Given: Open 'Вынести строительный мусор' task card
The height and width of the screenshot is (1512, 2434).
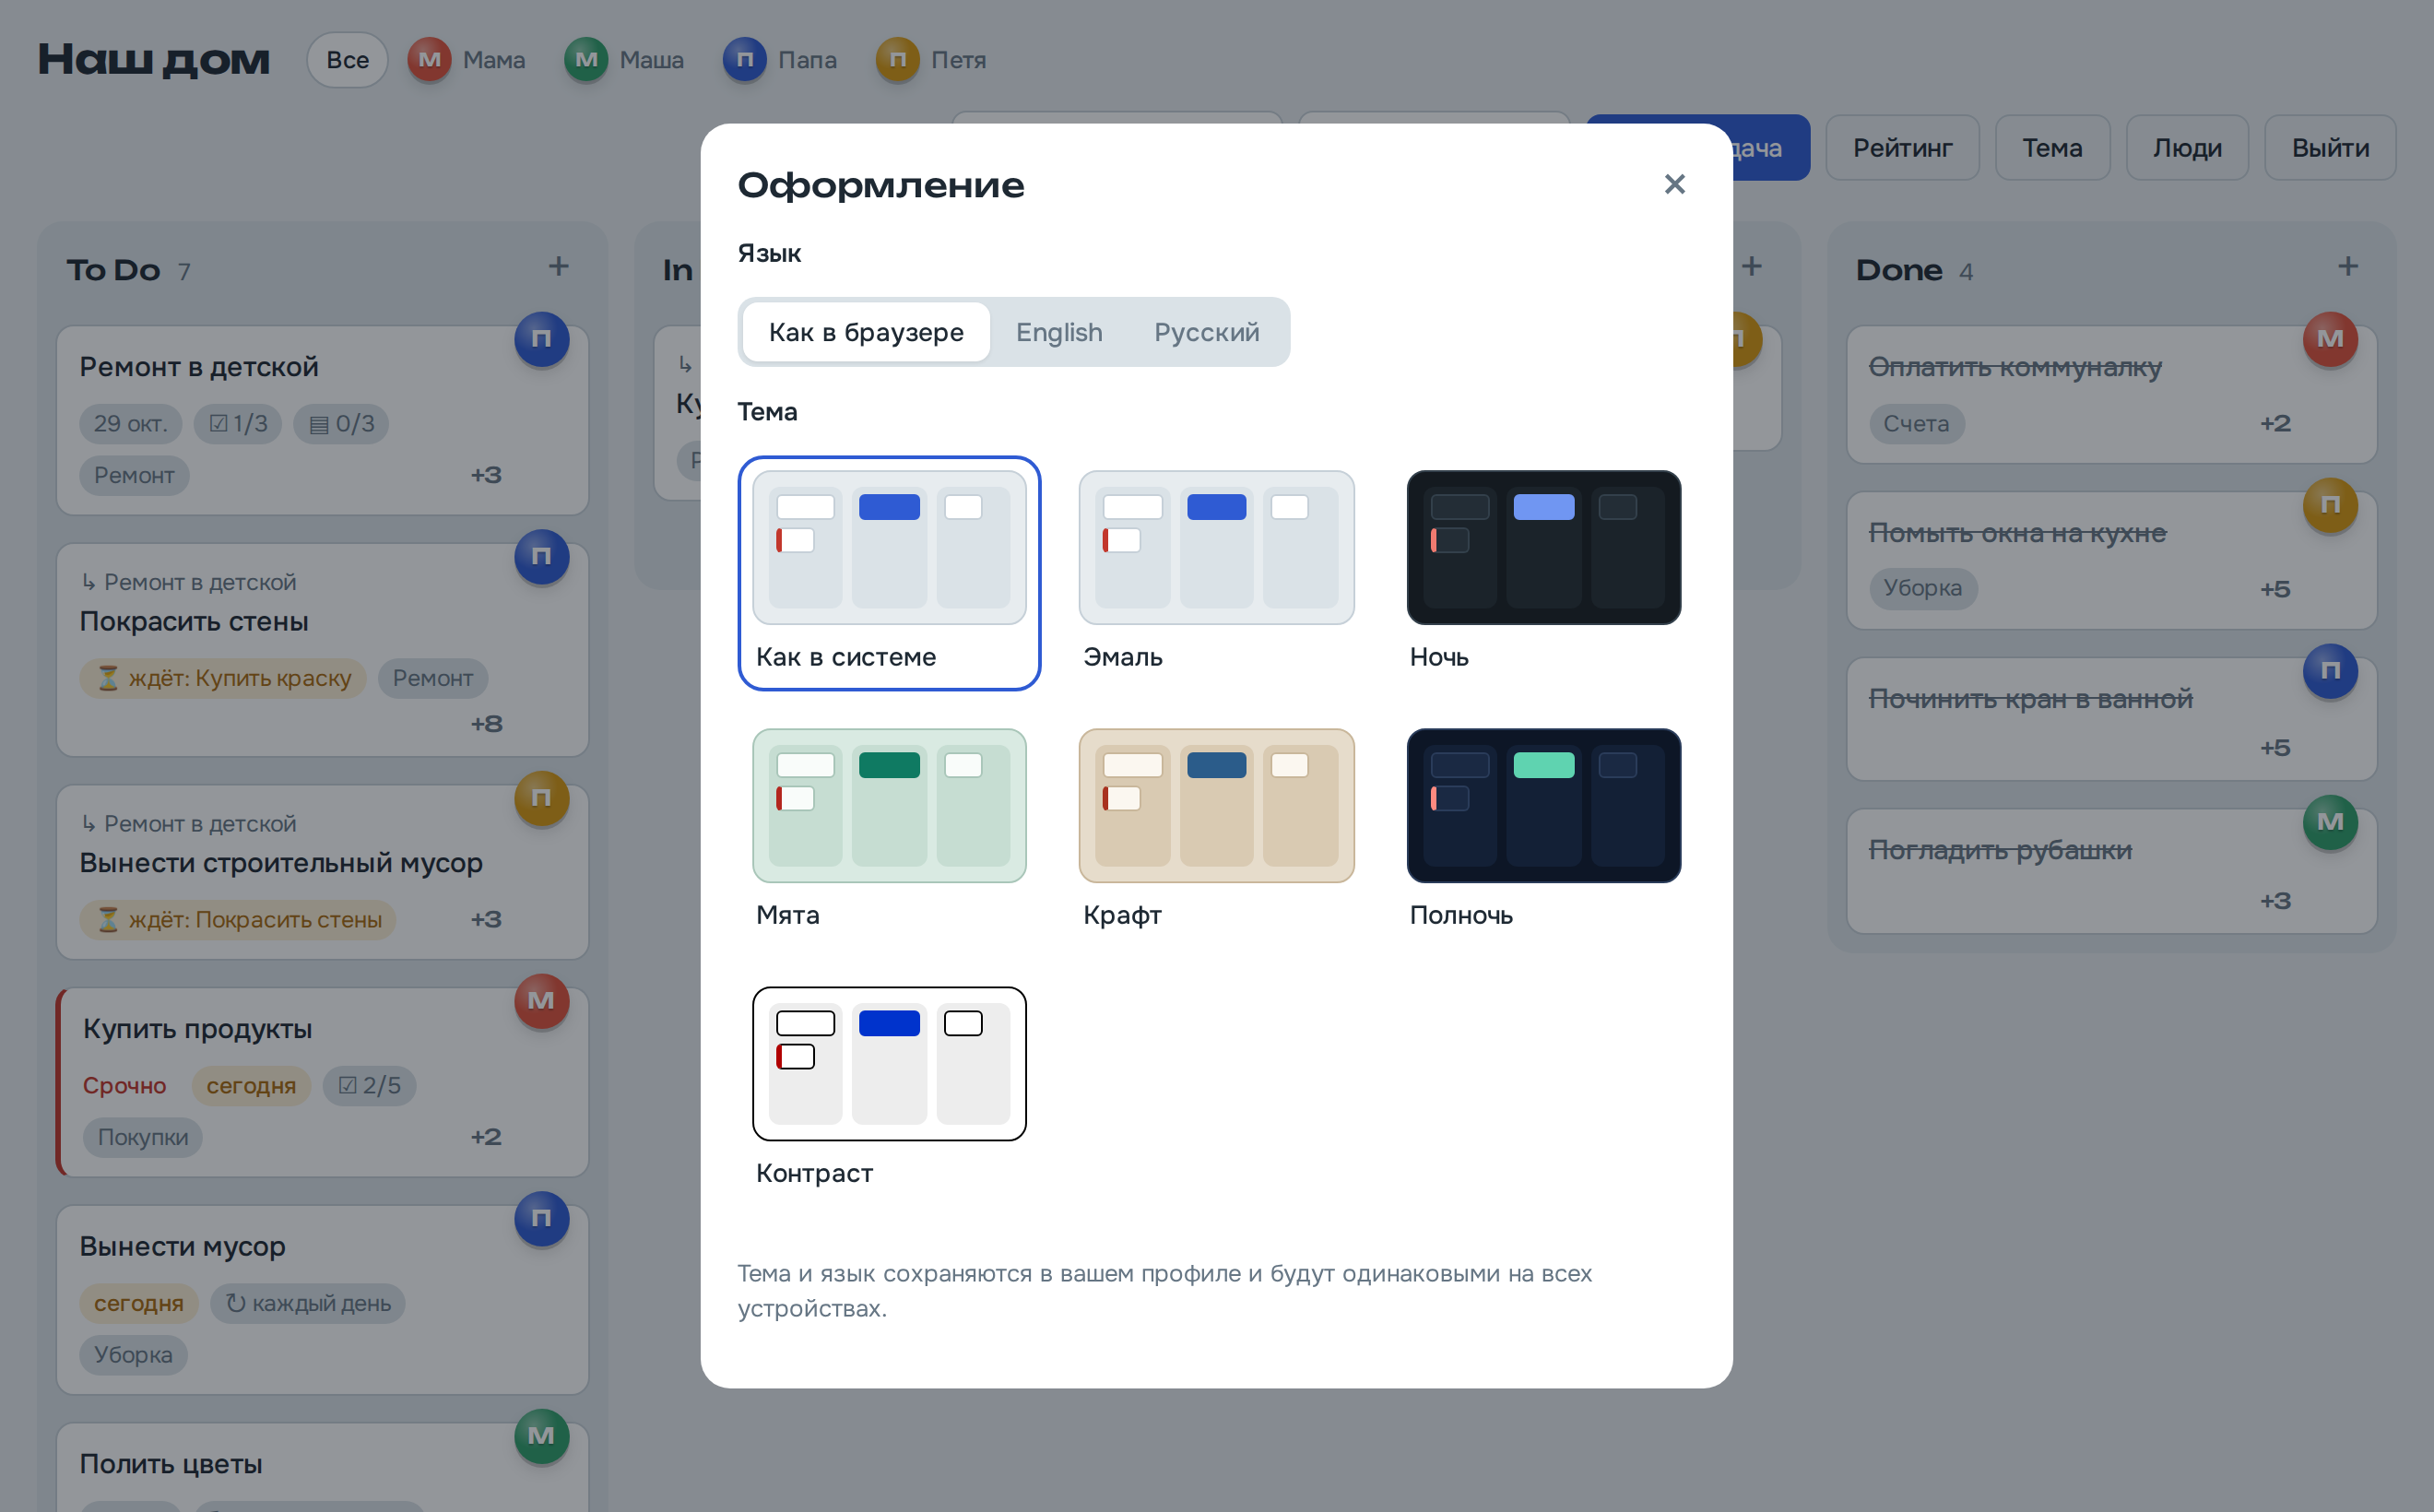Looking at the screenshot, I should (x=322, y=872).
